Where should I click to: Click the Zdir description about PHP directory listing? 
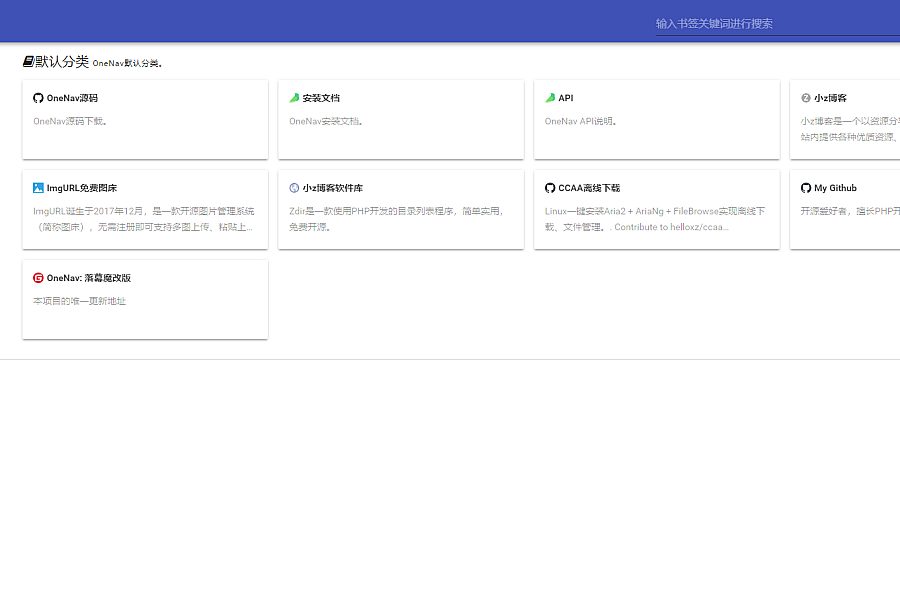click(x=397, y=219)
